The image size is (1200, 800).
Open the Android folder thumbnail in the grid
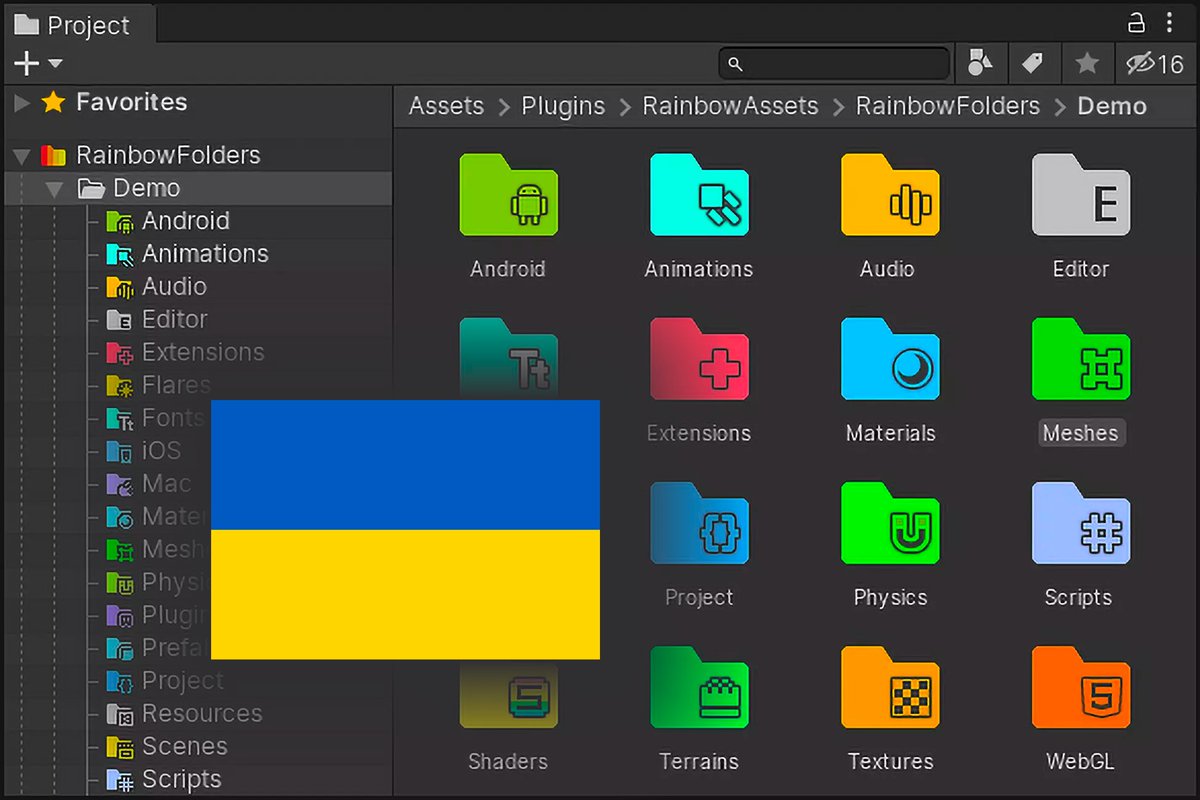tap(508, 195)
